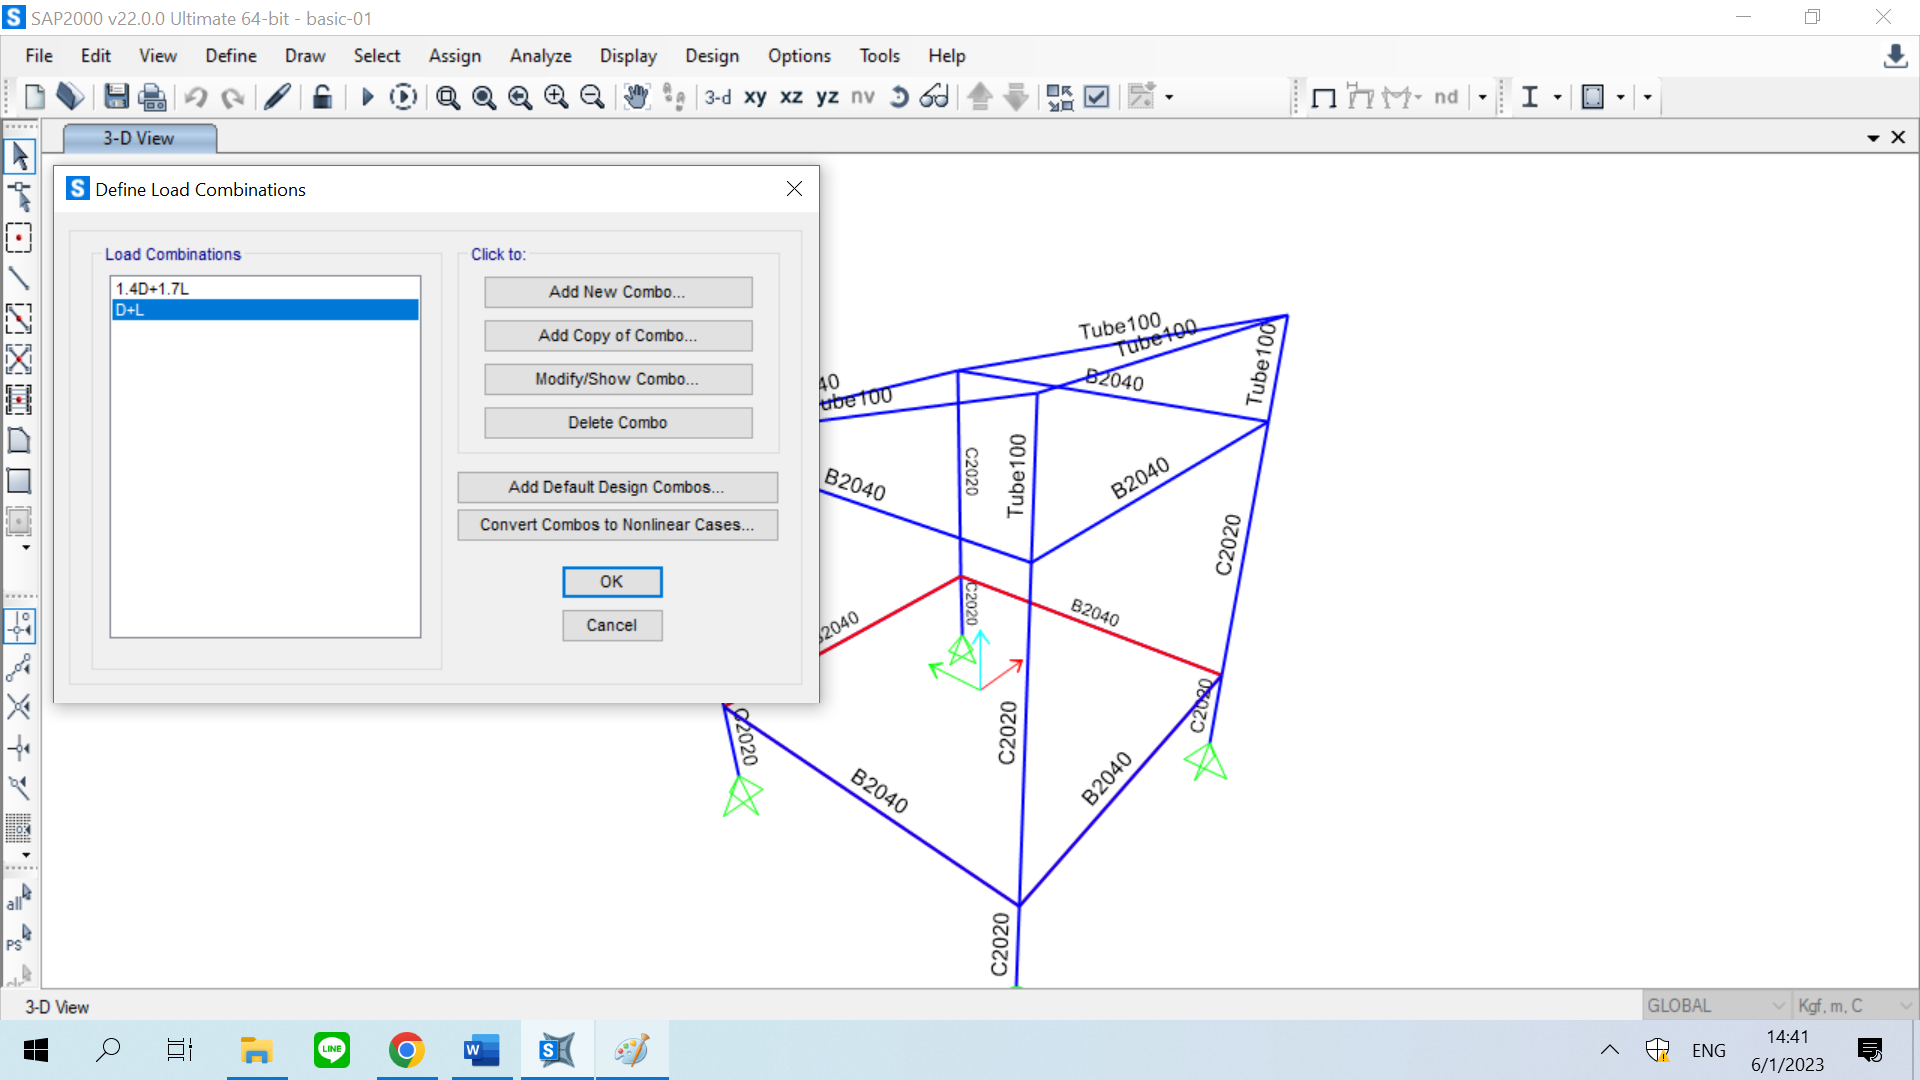Show undeformed shape icon
The width and height of the screenshot is (1920, 1080).
pos(1324,97)
